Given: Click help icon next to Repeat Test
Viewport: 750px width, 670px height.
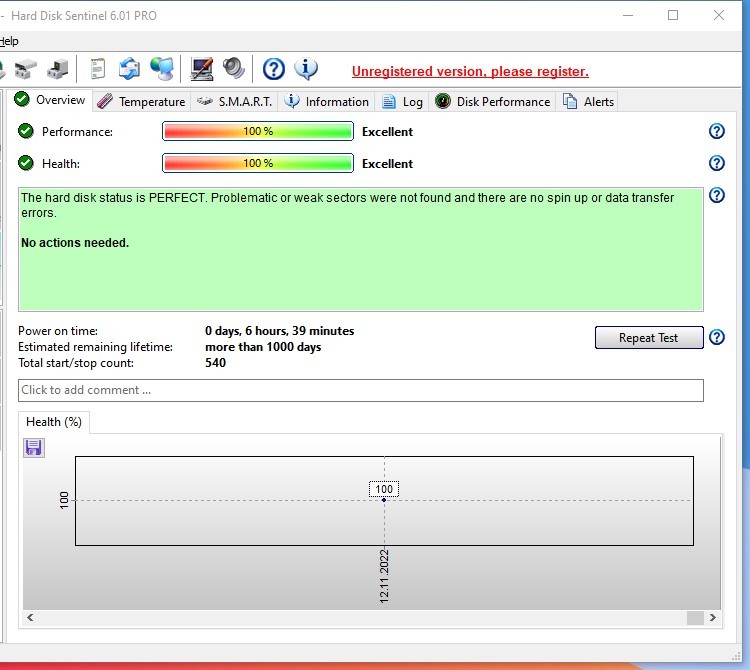Looking at the screenshot, I should click(x=717, y=337).
